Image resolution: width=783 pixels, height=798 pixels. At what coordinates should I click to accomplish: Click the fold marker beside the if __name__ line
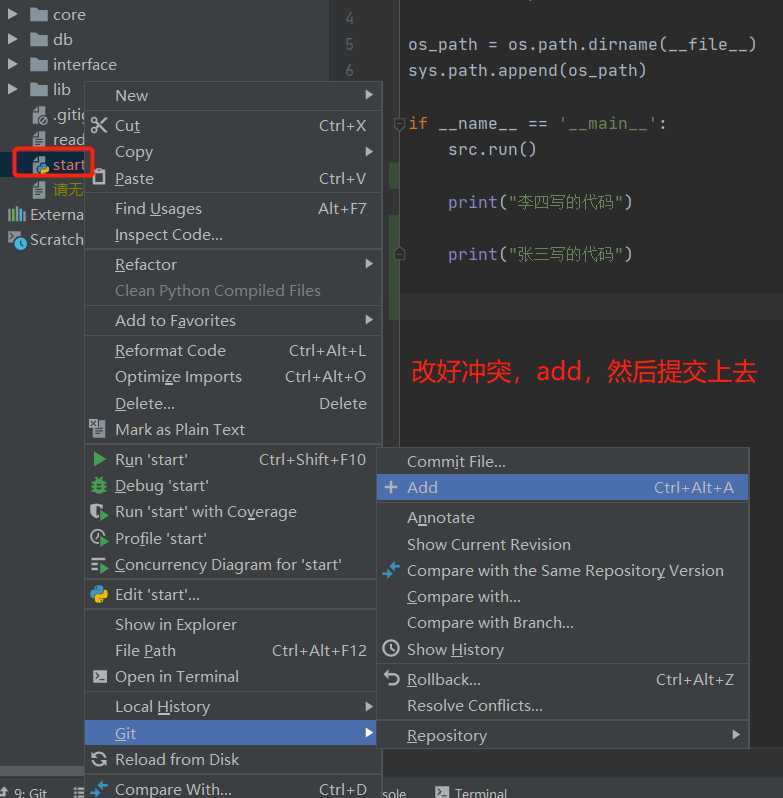399,124
